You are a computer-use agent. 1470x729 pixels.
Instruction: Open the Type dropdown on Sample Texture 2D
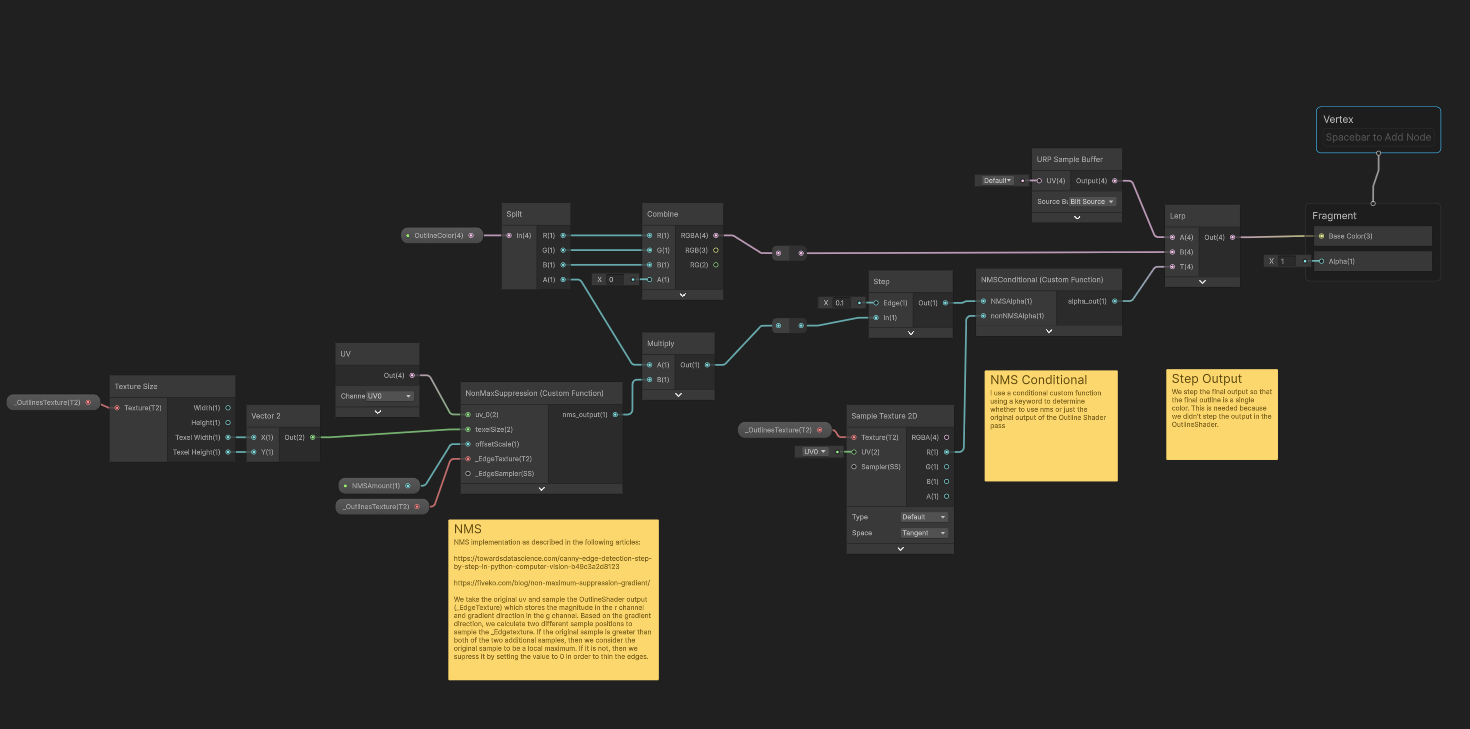tap(924, 517)
